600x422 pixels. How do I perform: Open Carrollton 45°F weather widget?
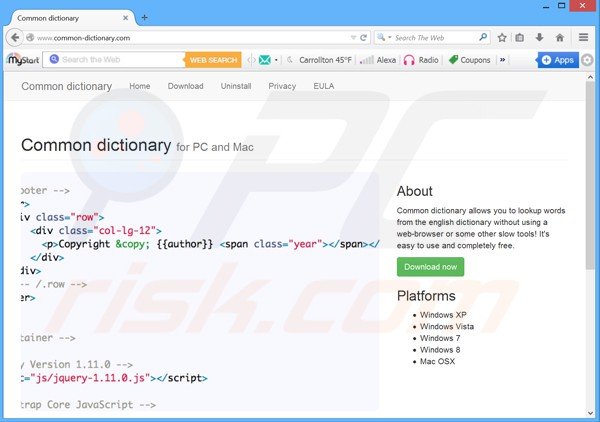coord(319,60)
